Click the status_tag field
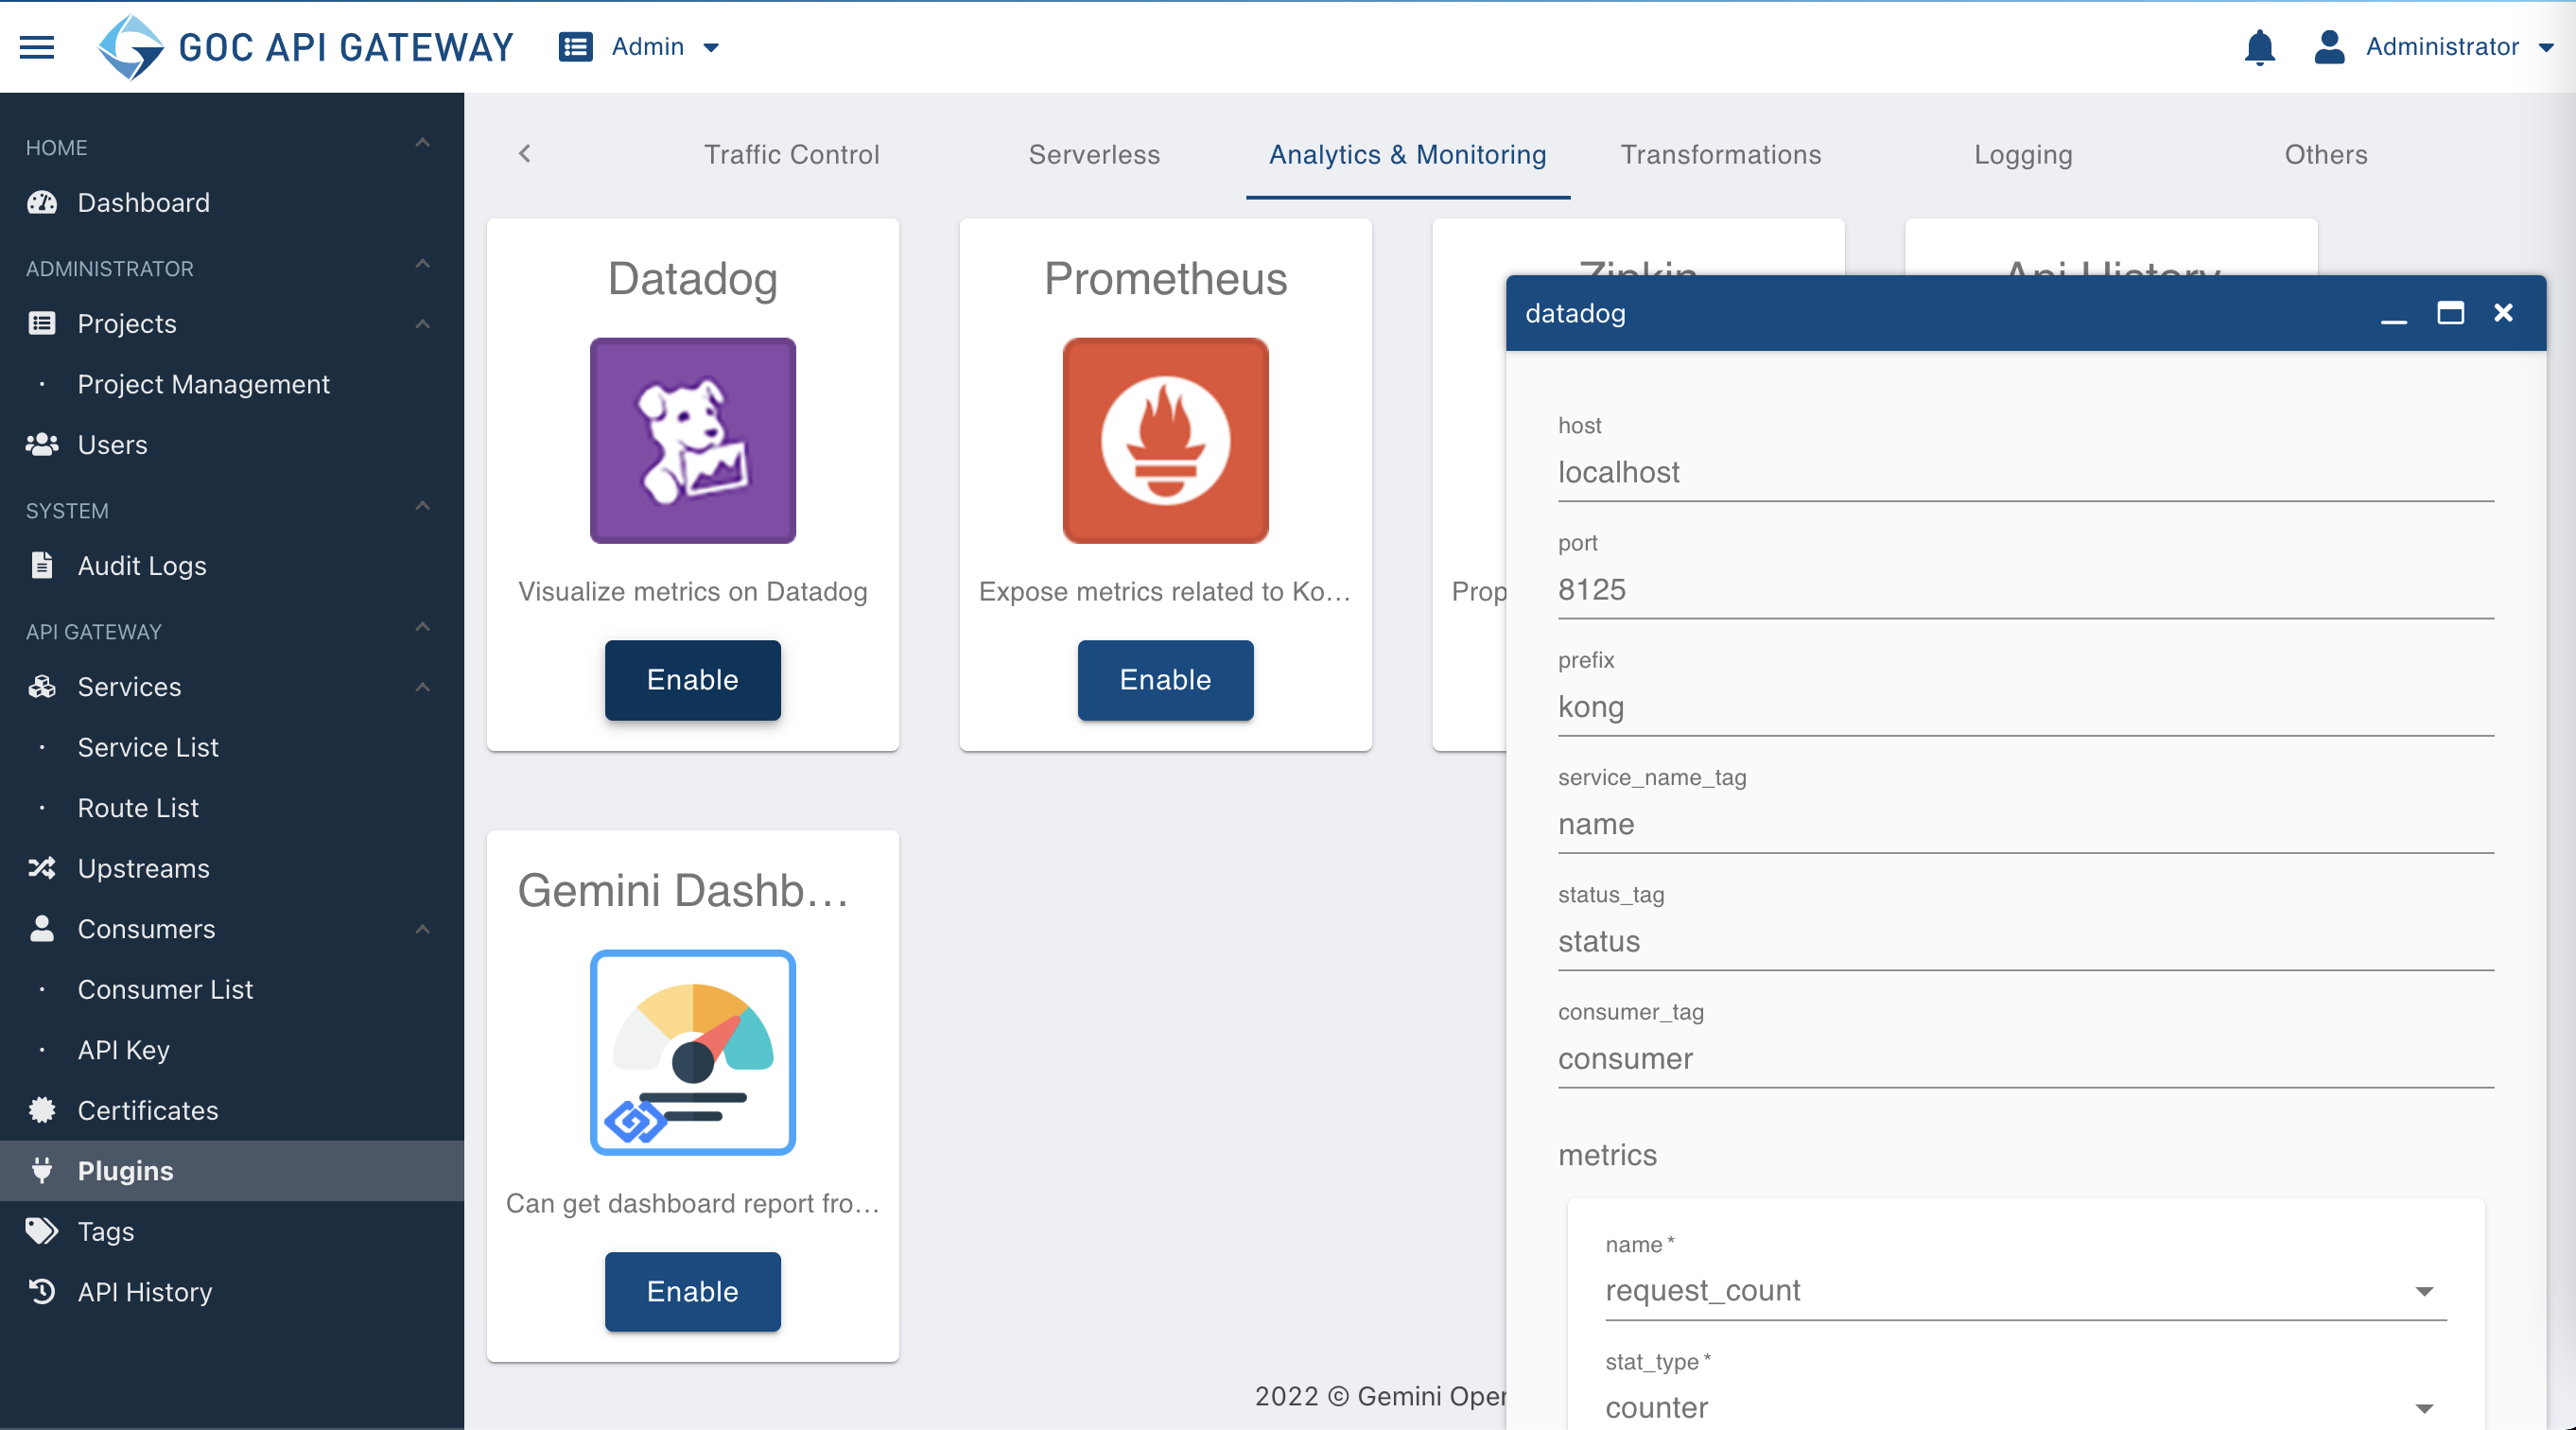Viewport: 2576px width, 1430px height. [x=2025, y=941]
